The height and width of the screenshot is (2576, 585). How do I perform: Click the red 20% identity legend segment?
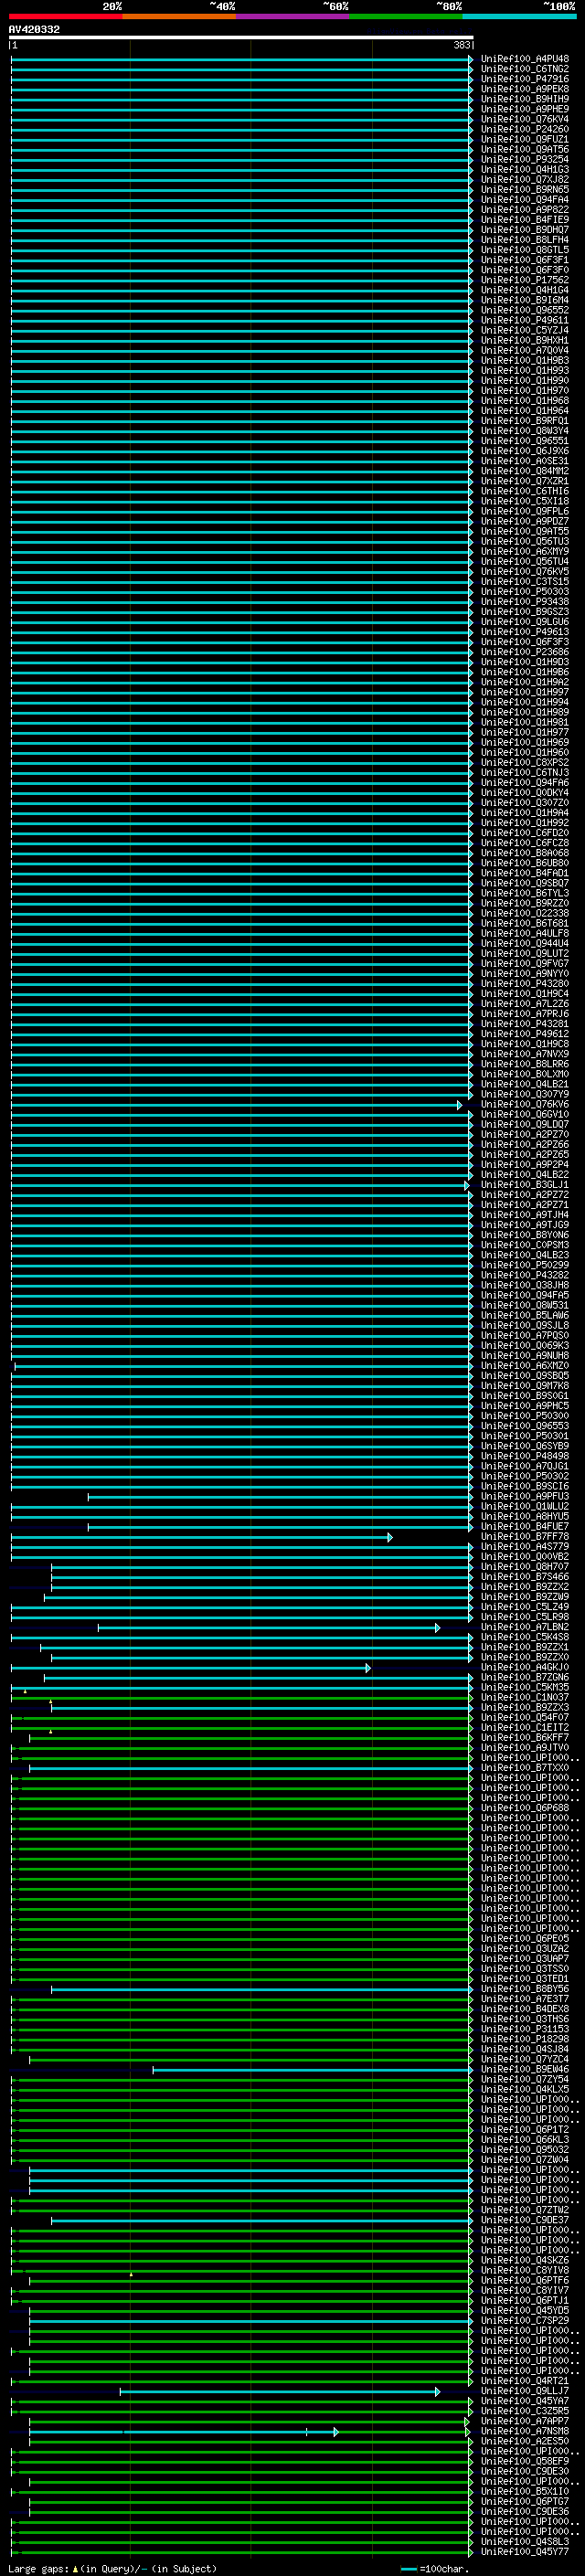(x=65, y=16)
